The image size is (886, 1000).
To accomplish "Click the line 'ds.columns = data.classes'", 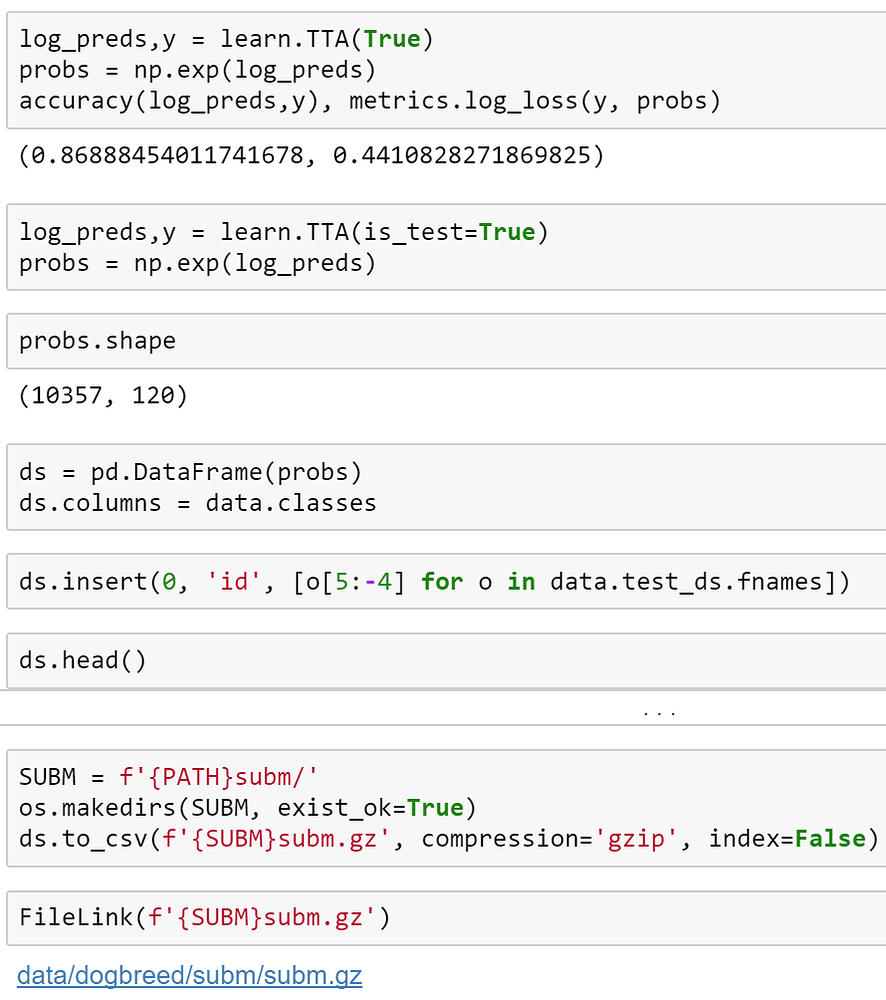I will coord(198,503).
